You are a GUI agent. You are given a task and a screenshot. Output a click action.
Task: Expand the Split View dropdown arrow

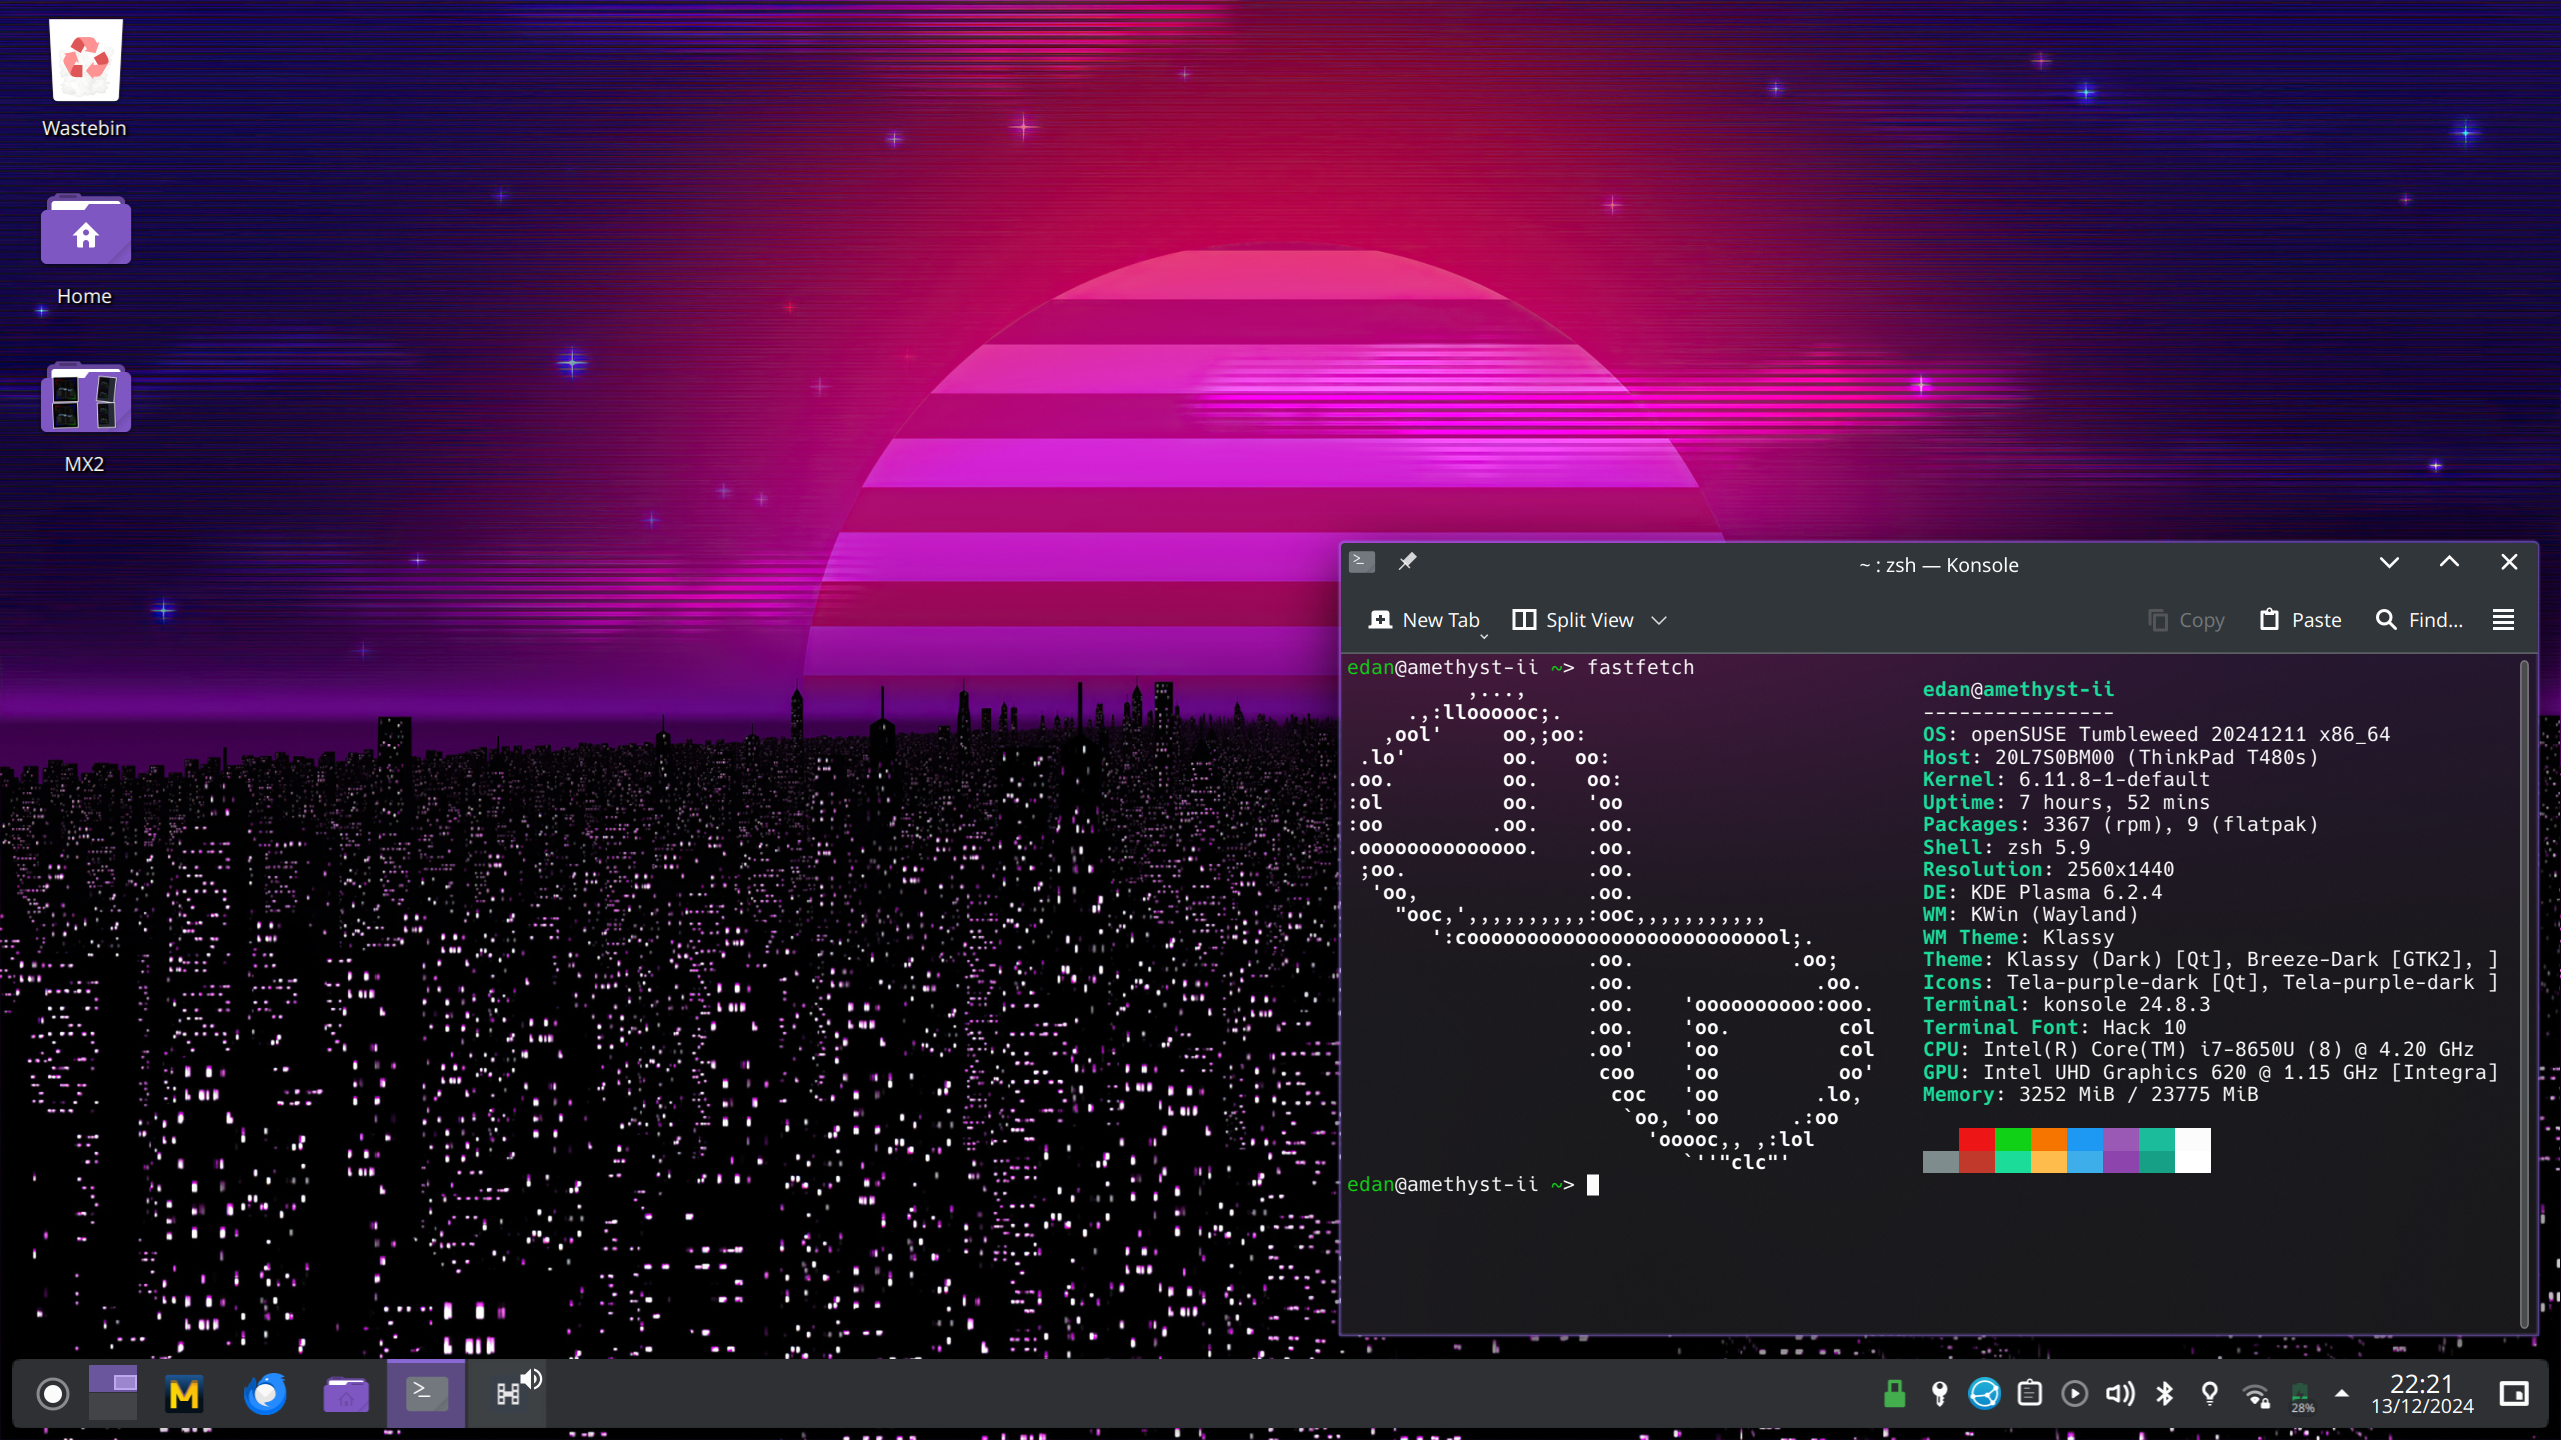tap(1659, 620)
